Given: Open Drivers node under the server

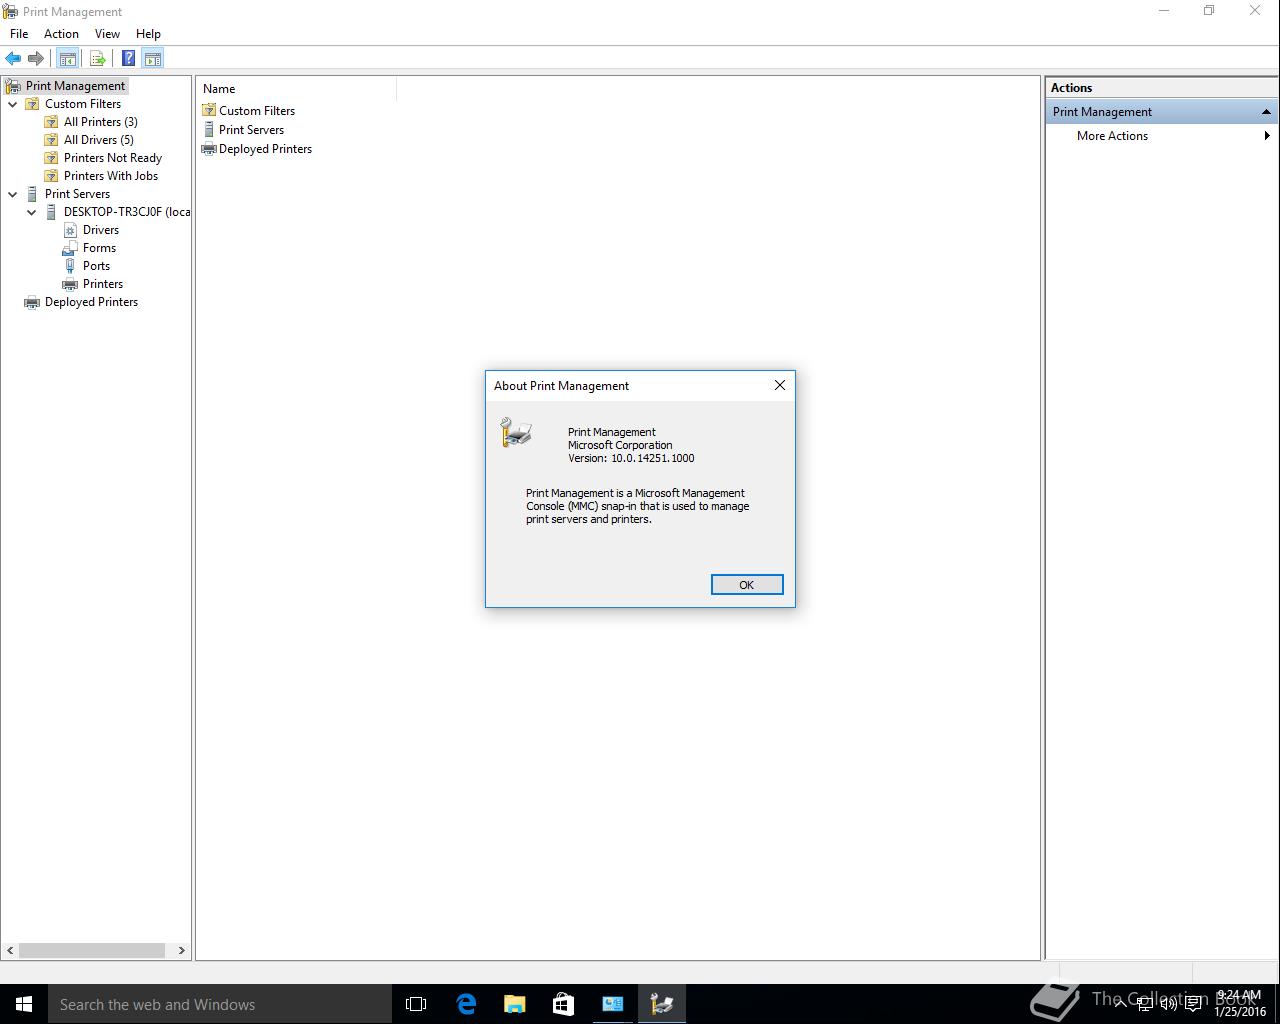Looking at the screenshot, I should (100, 230).
